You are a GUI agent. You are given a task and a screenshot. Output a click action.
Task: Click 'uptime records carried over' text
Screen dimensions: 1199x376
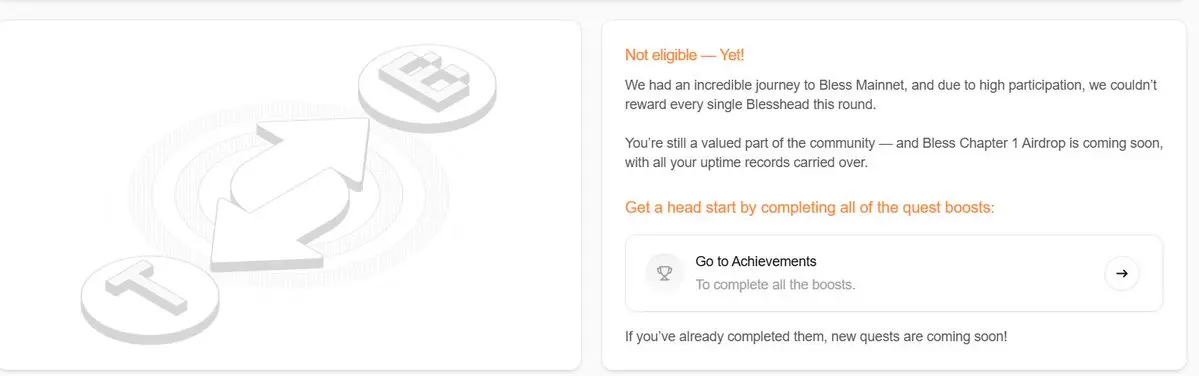pyautogui.click(x=794, y=163)
